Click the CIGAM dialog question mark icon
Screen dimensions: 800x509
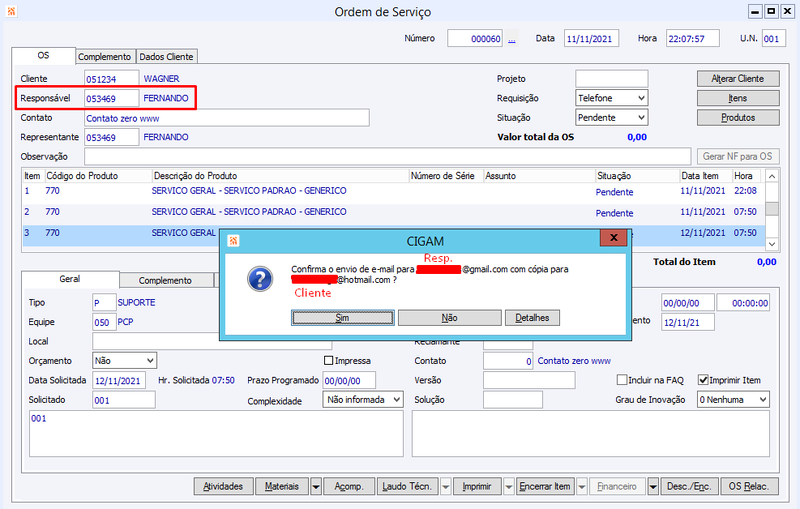tap(260, 279)
